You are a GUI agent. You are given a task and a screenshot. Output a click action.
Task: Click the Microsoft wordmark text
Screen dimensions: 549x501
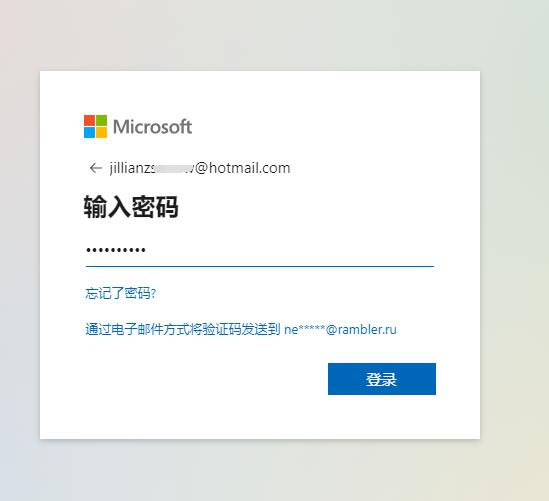[x=152, y=127]
